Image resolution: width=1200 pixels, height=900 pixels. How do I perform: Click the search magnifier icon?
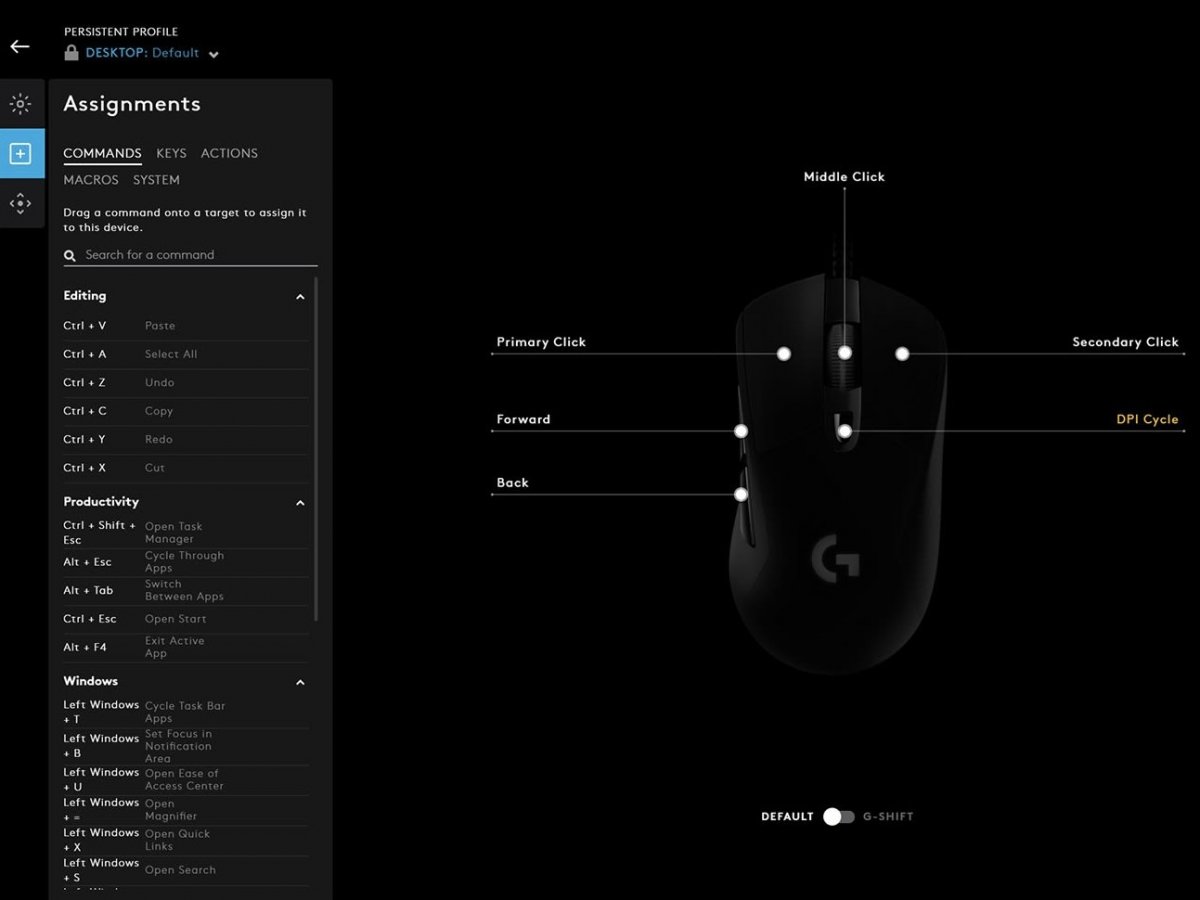pyautogui.click(x=70, y=256)
